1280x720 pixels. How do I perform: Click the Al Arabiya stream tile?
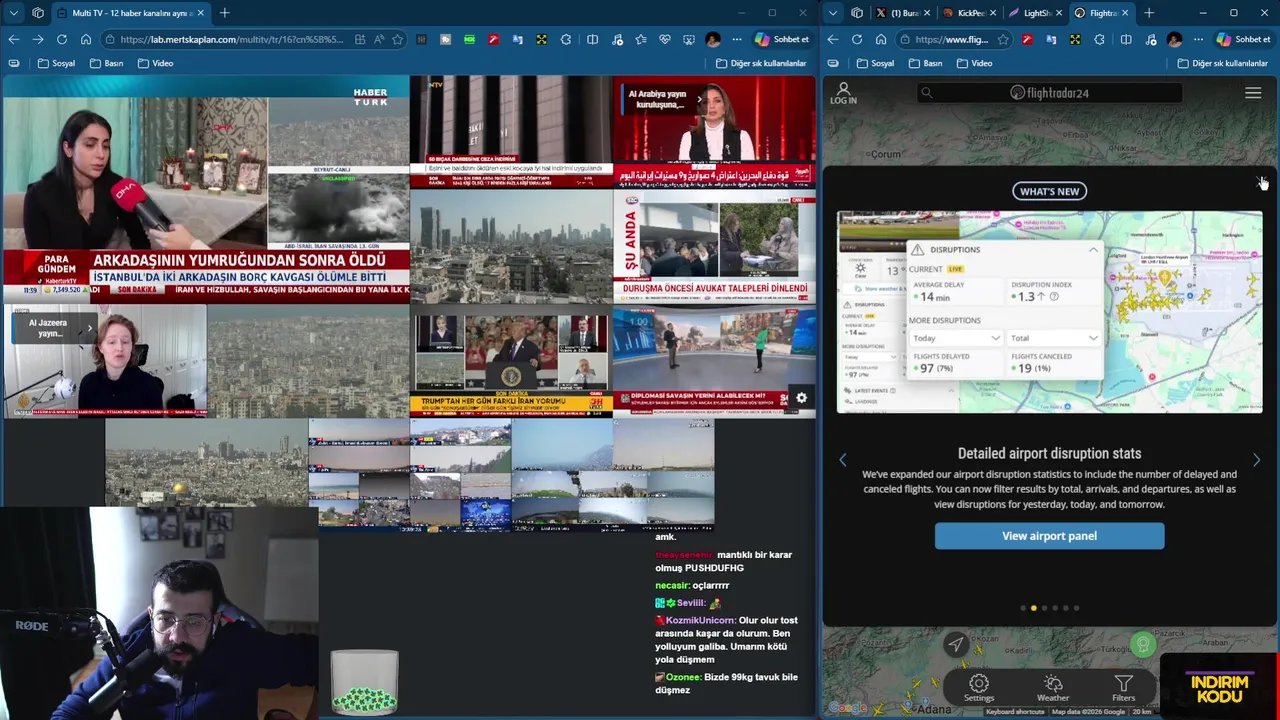(x=714, y=132)
